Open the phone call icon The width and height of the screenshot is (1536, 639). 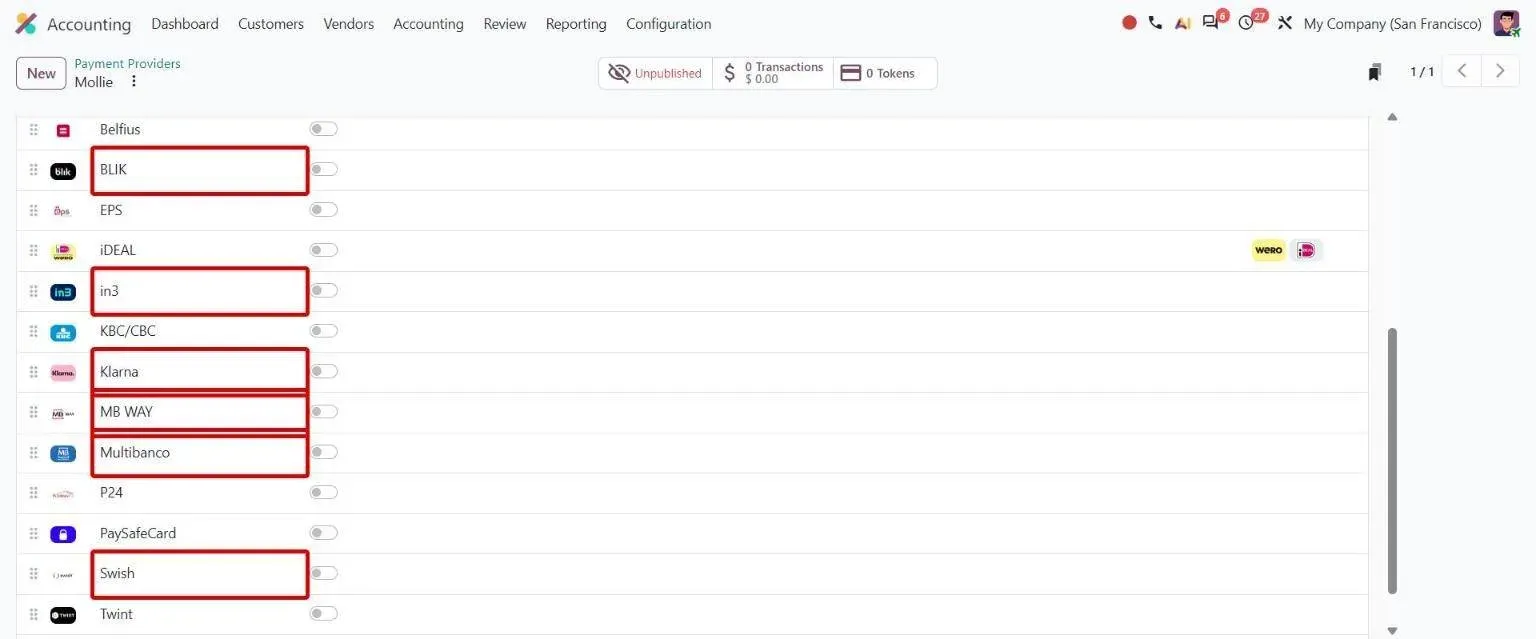pos(1155,23)
